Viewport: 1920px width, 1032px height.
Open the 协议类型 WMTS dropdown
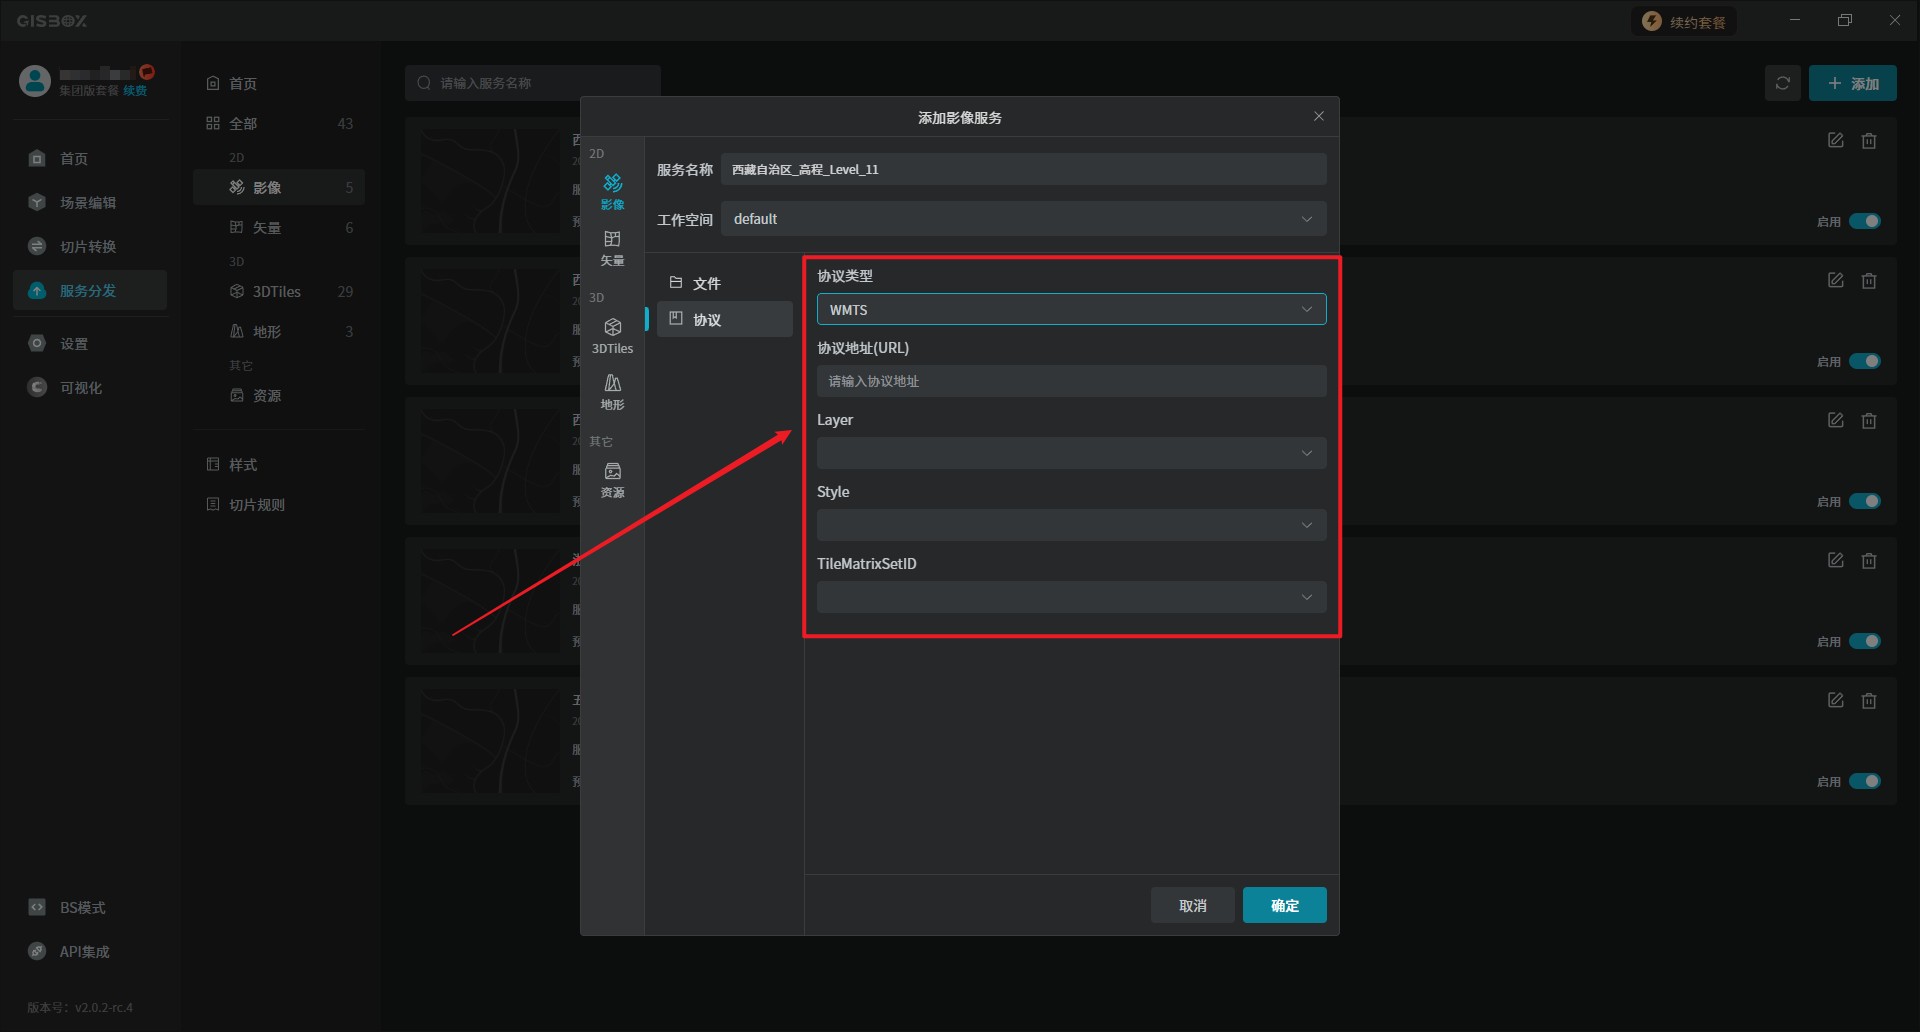1071,309
